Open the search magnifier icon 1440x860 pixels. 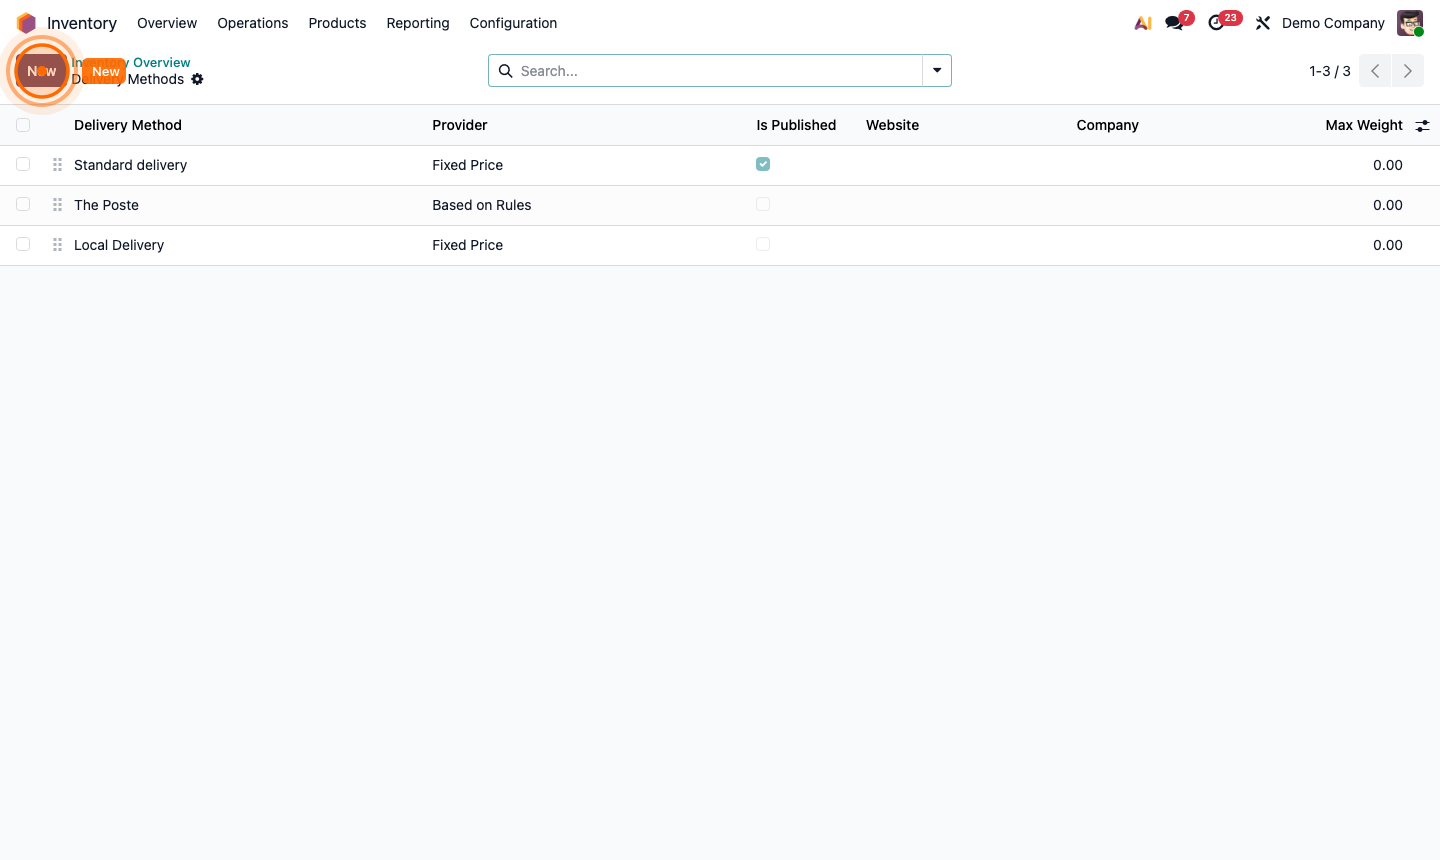click(505, 70)
